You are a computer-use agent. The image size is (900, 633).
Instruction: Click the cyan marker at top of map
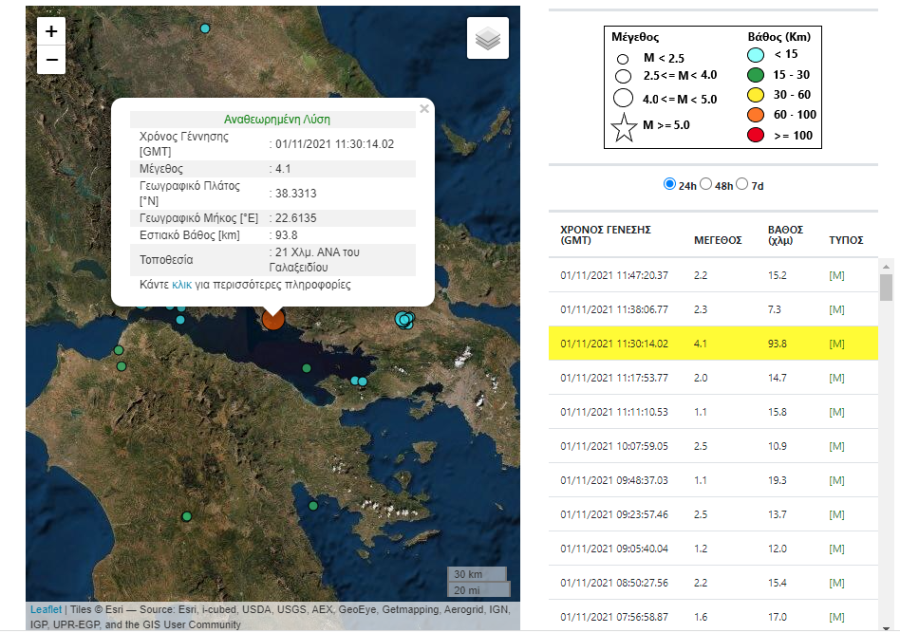tap(205, 28)
